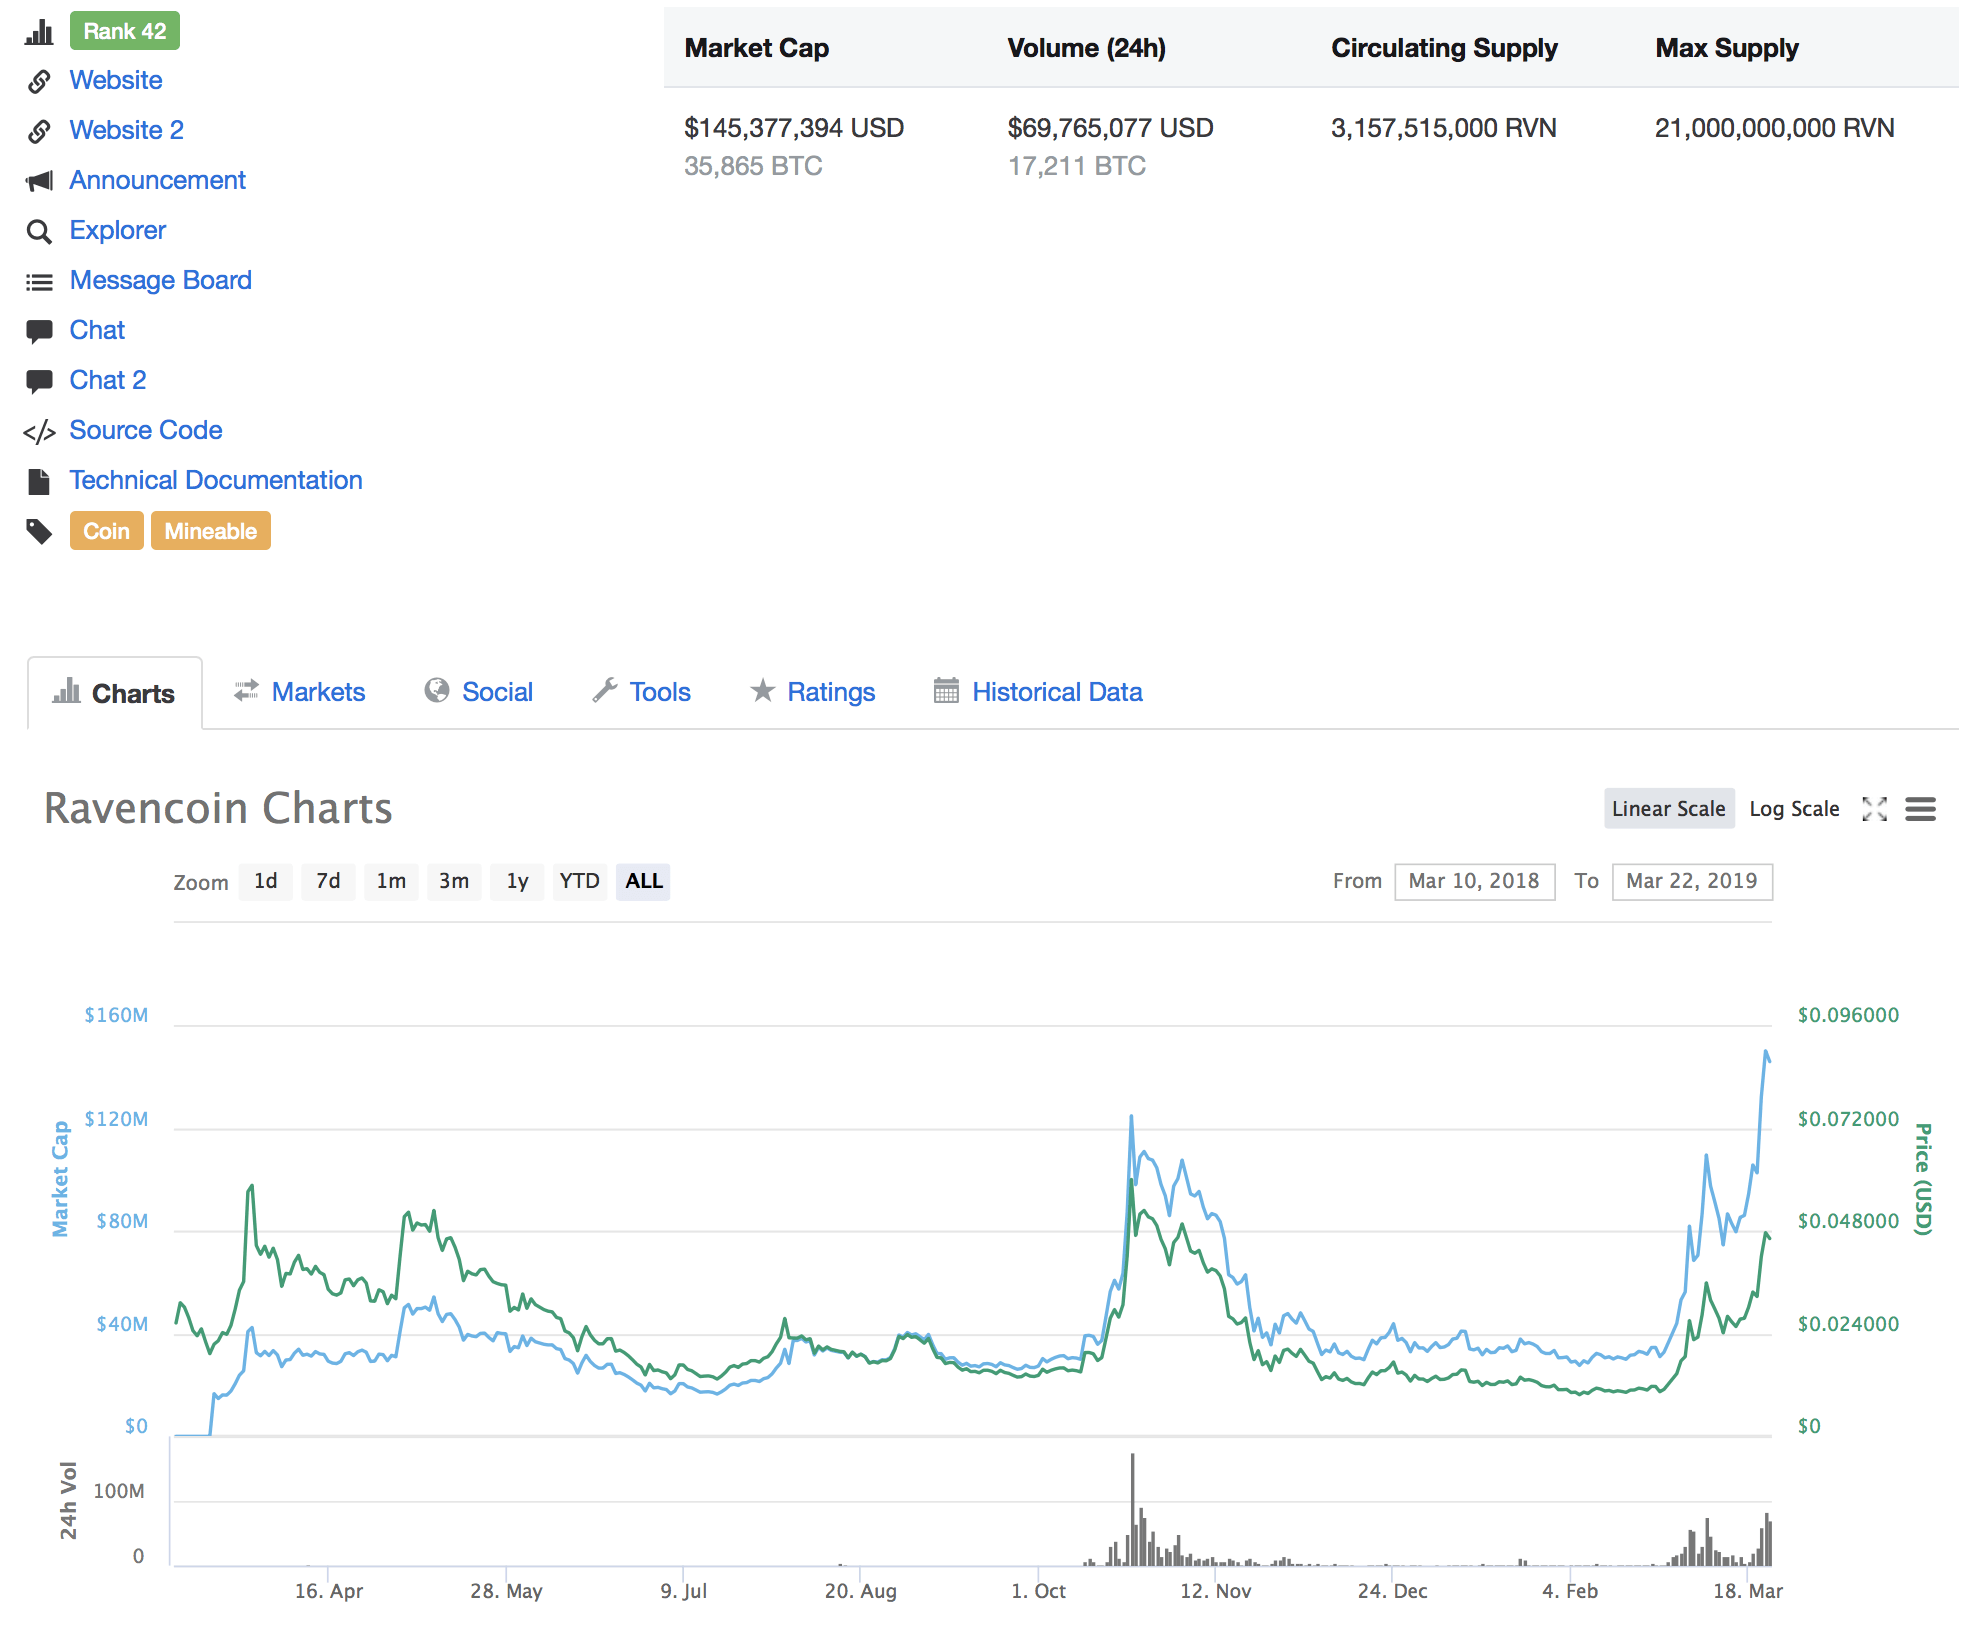
Task: Switch to the Social tab
Action: pyautogui.click(x=479, y=692)
